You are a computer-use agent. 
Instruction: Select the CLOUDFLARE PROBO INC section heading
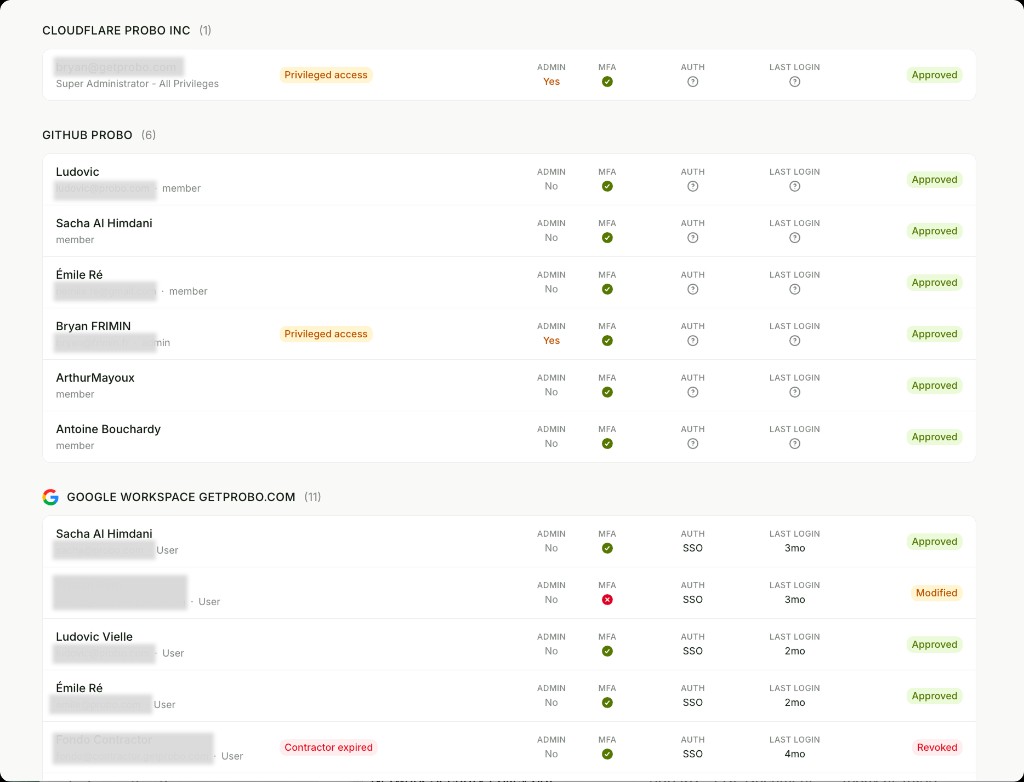[116, 31]
